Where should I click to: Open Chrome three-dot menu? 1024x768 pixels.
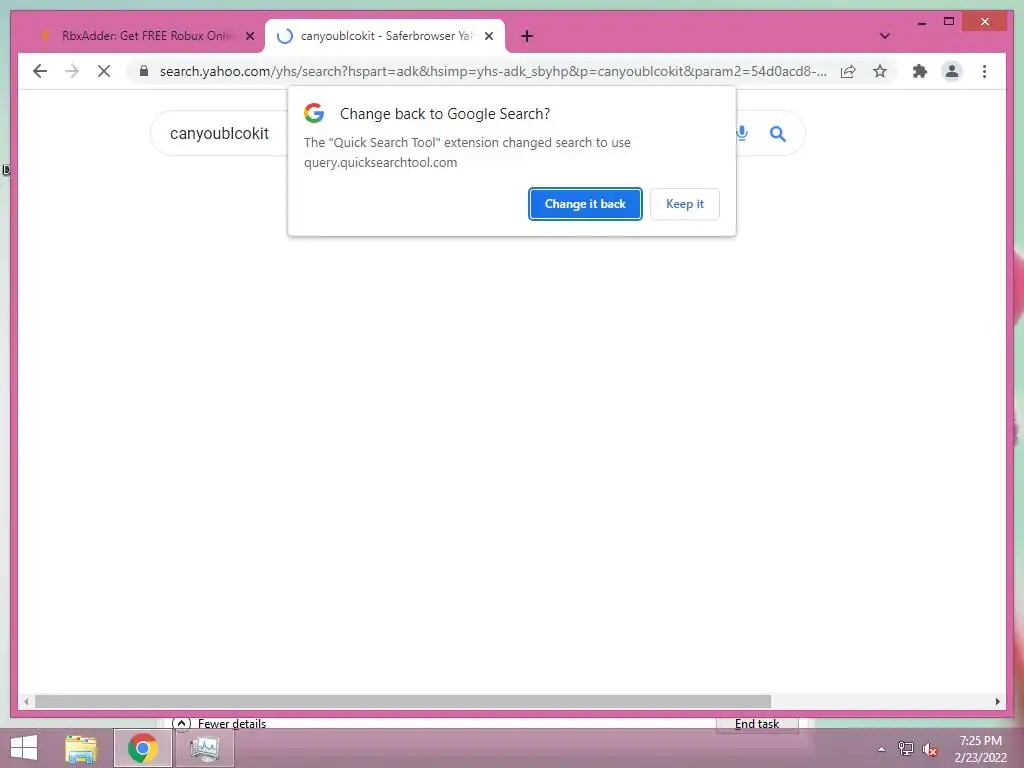tap(984, 71)
